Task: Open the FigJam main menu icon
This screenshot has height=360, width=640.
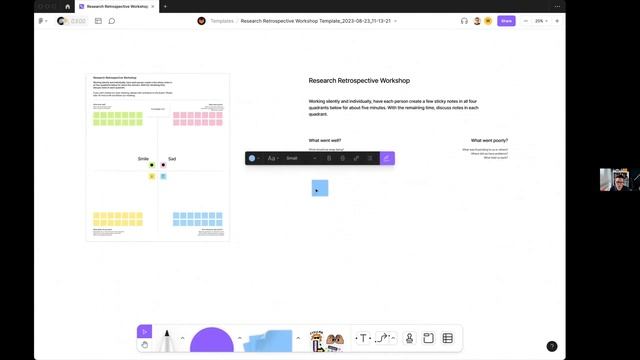Action: pyautogui.click(x=42, y=21)
